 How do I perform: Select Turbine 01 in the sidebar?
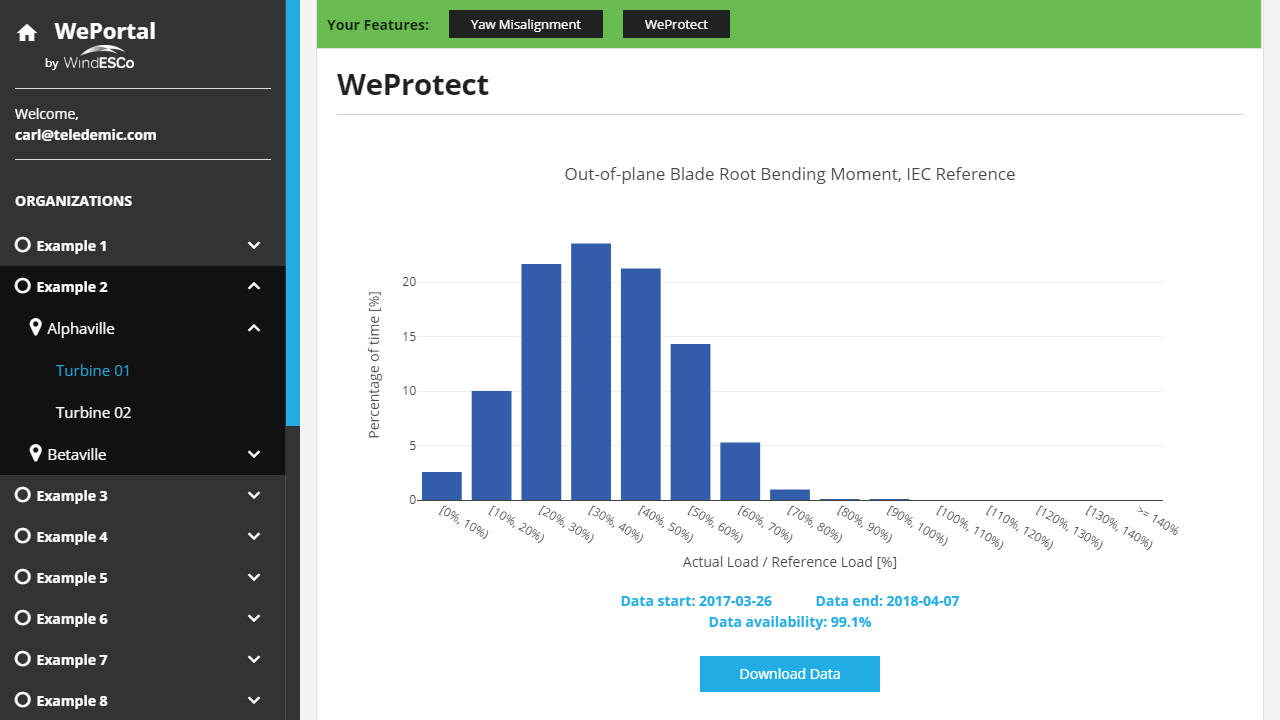pos(93,370)
